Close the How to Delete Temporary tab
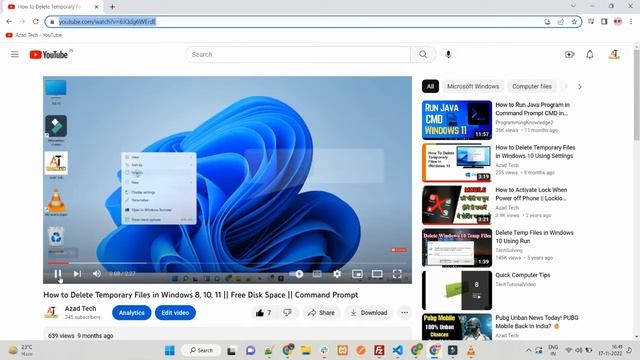The image size is (640, 360). (x=97, y=7)
